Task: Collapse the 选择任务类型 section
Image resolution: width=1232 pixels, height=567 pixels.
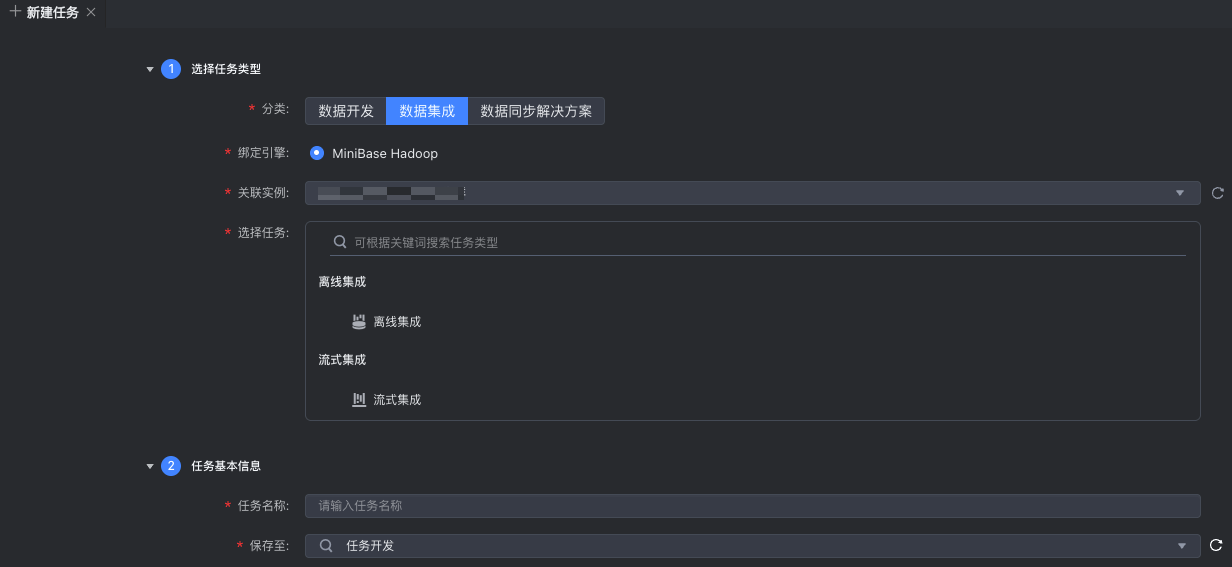Action: [150, 69]
